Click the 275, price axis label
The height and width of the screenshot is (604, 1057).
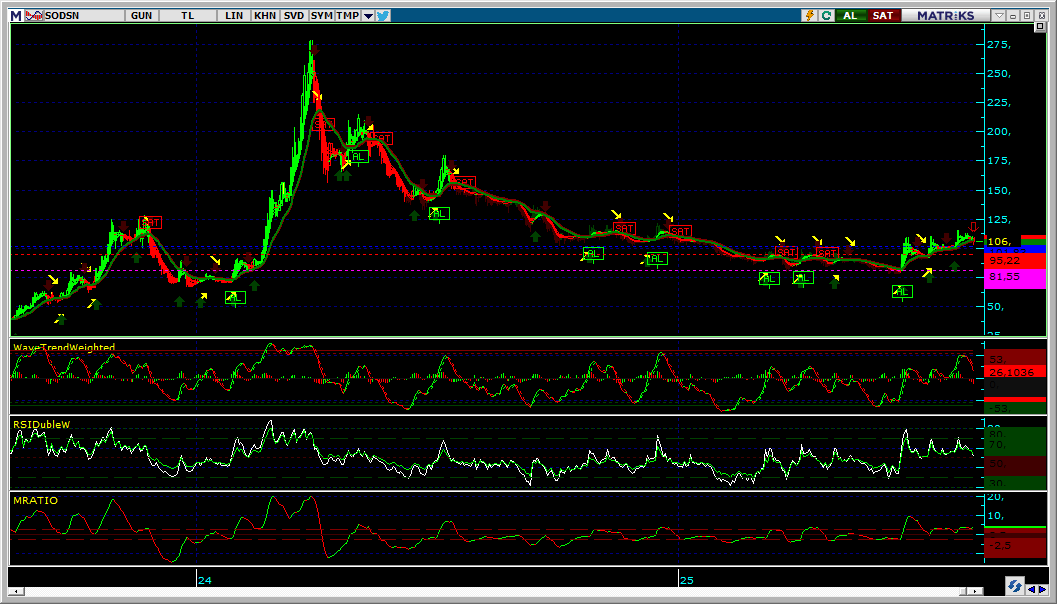pos(1000,45)
